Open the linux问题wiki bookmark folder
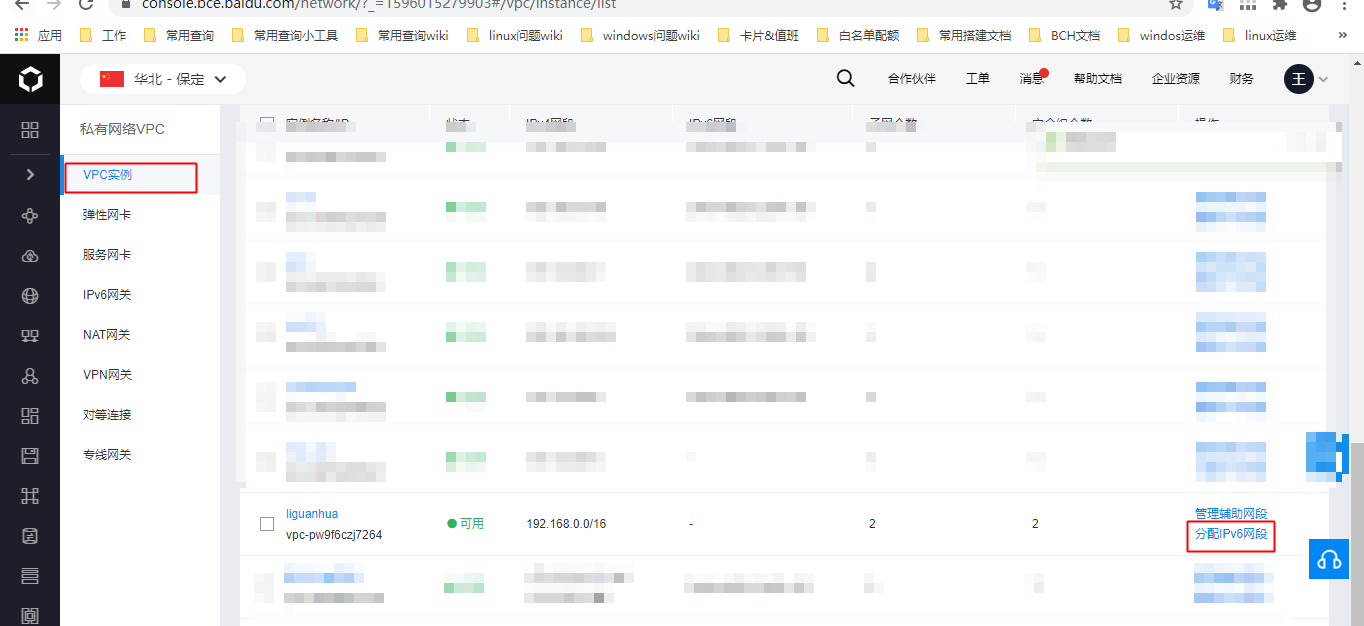This screenshot has width=1364, height=626. pos(514,35)
